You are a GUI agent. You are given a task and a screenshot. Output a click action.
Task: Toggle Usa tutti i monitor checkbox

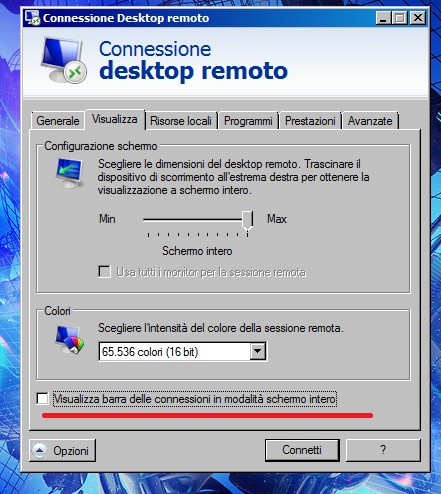point(105,271)
